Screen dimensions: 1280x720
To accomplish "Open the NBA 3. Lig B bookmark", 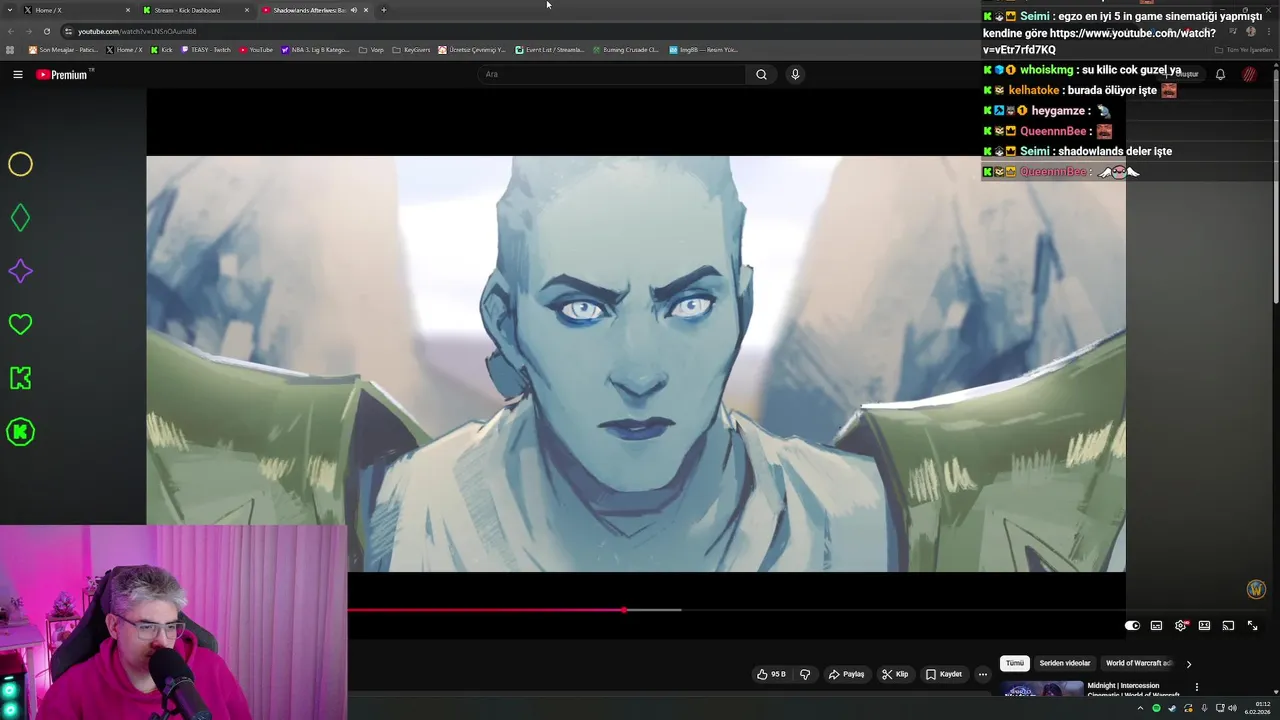I will [315, 49].
